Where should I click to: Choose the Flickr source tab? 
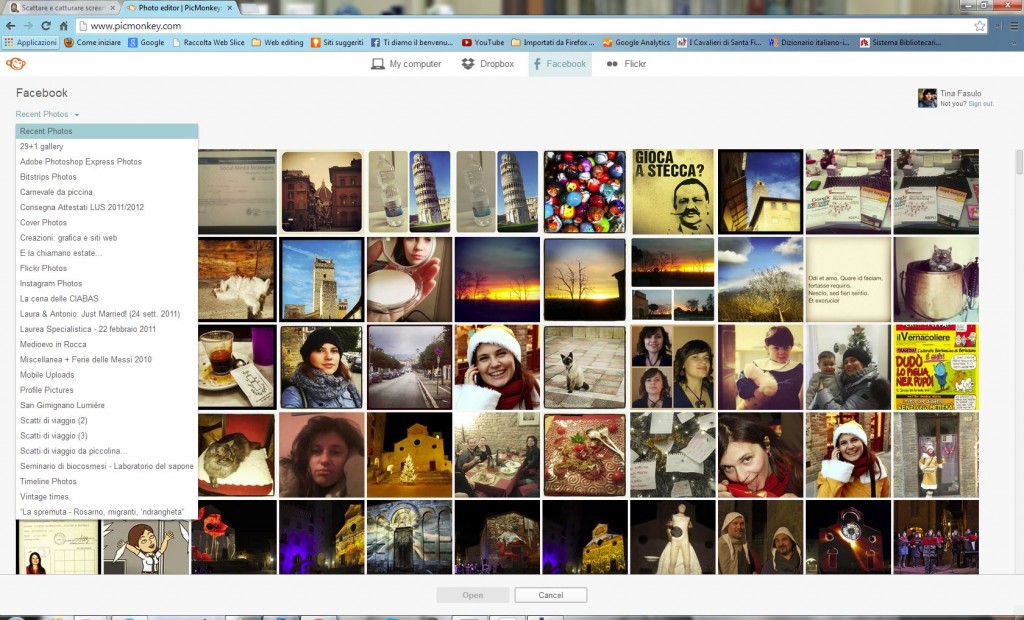[x=626, y=64]
